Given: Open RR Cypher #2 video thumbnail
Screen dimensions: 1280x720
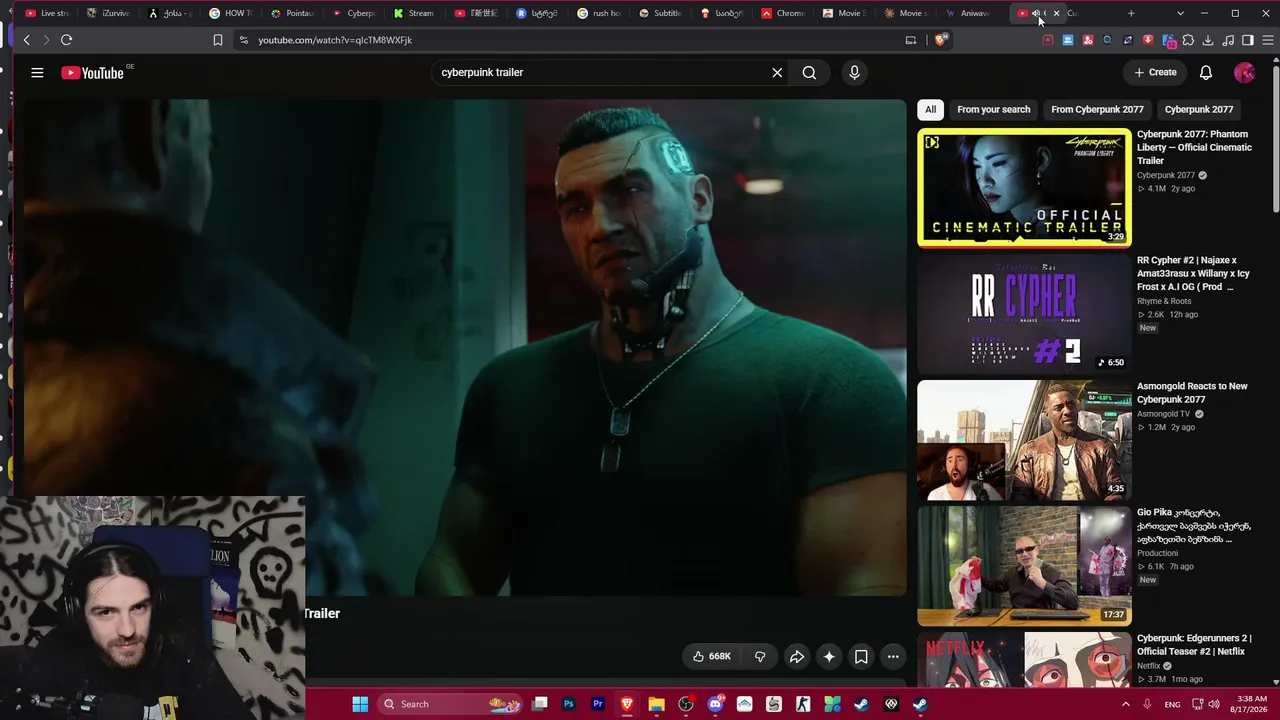Looking at the screenshot, I should pyautogui.click(x=1024, y=313).
